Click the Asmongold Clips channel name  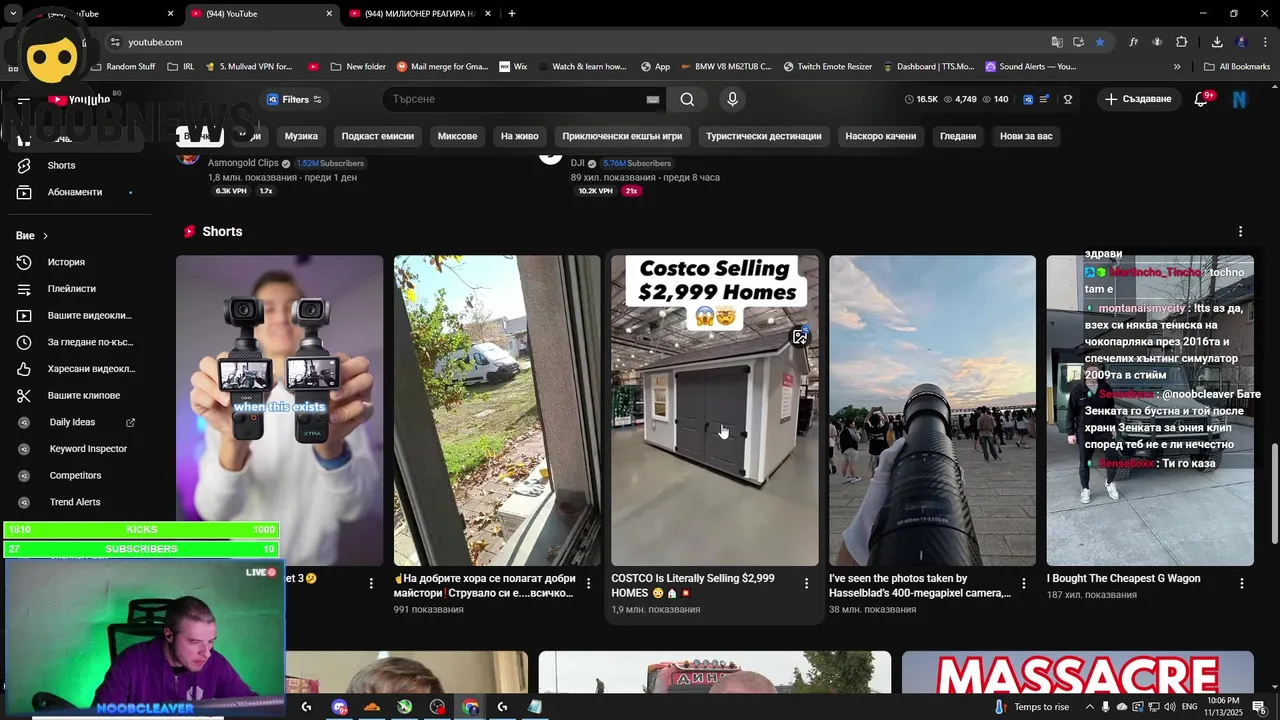[243, 163]
